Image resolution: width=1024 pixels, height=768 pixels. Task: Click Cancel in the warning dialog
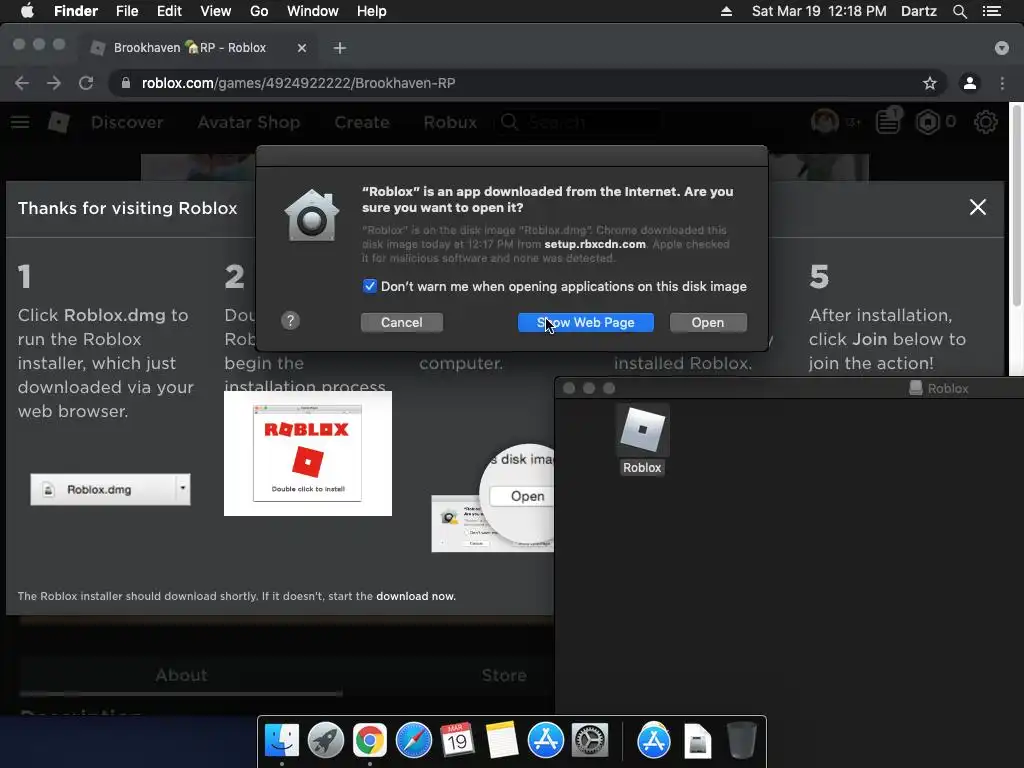[x=402, y=322]
